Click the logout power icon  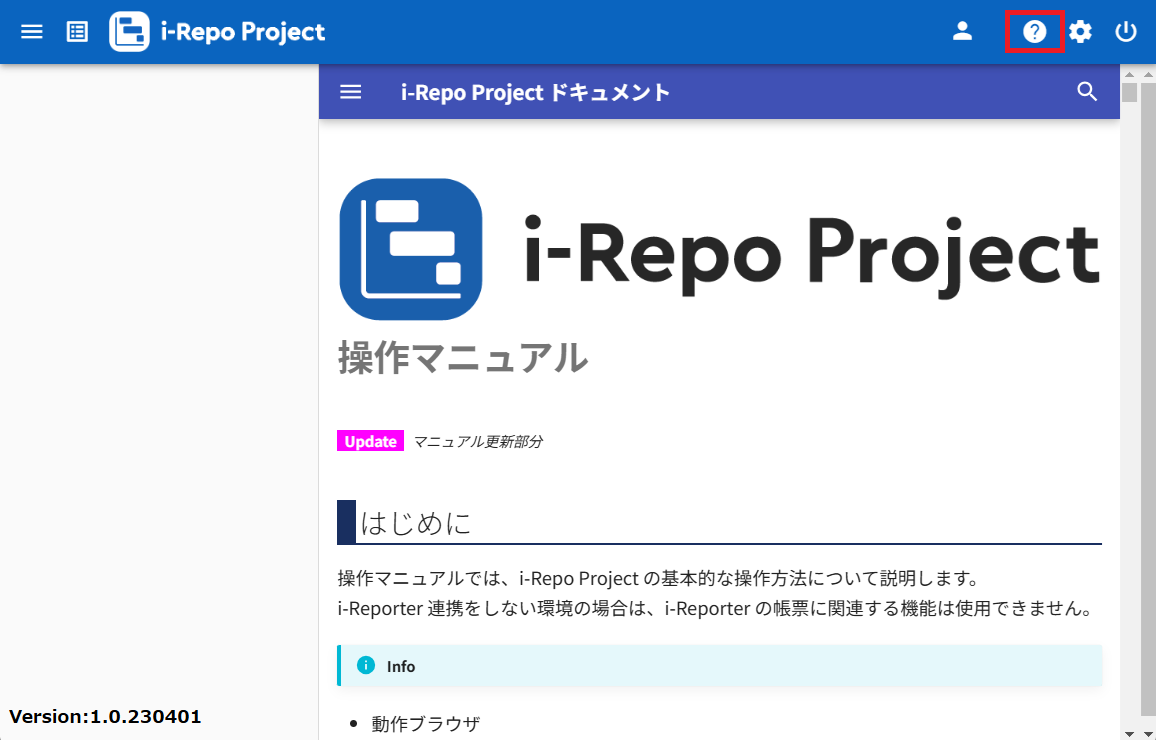pos(1126,31)
